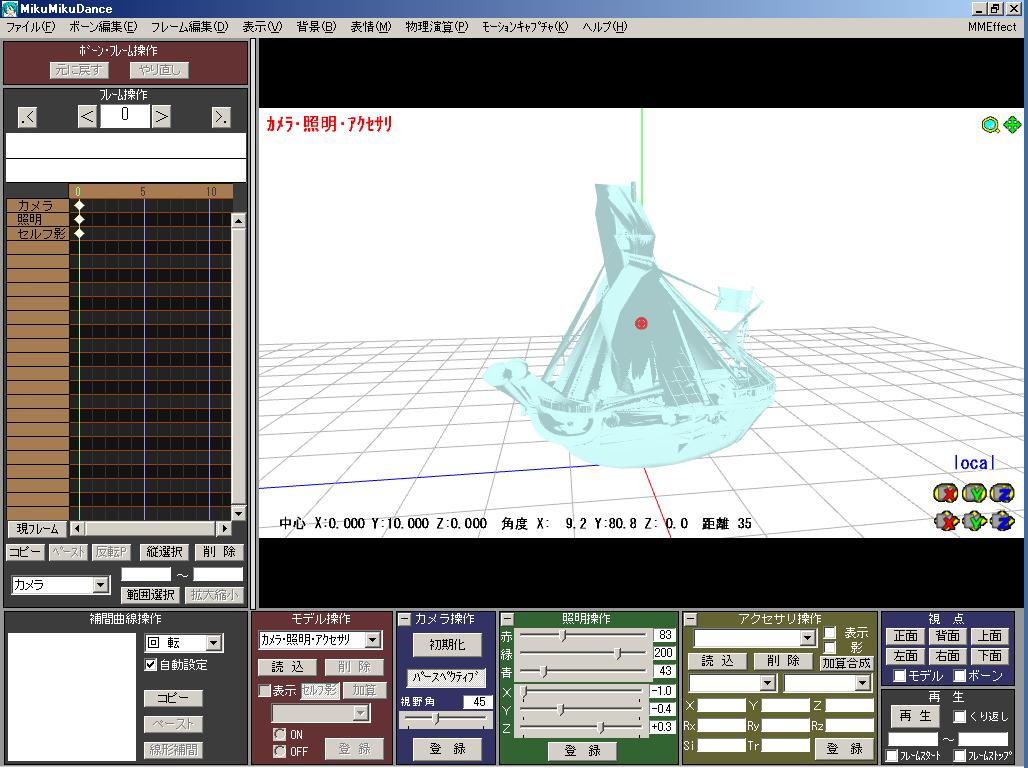The height and width of the screenshot is (768, 1028).
Task: Select the OFF radio button
Action: 280,751
